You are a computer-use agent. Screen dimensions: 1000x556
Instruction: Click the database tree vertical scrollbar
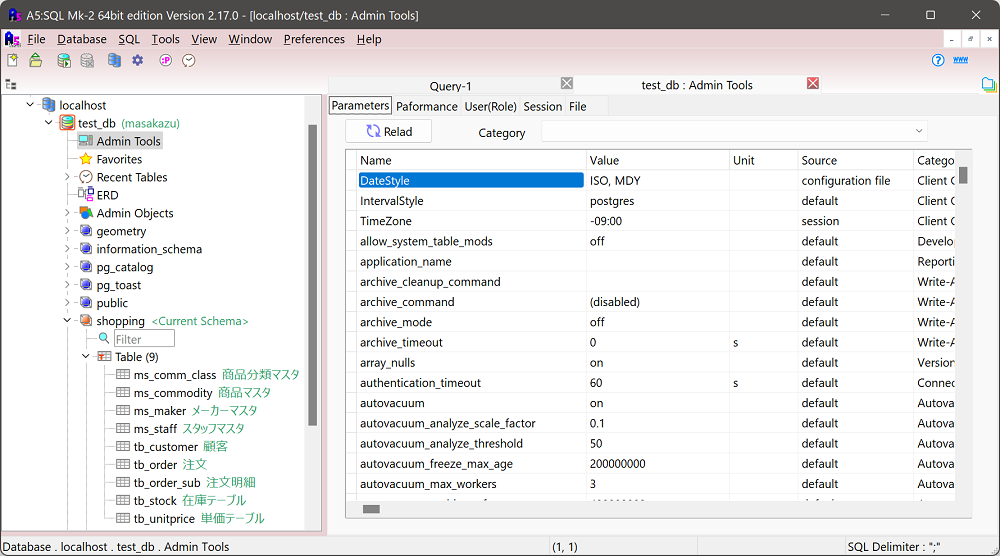[312, 275]
